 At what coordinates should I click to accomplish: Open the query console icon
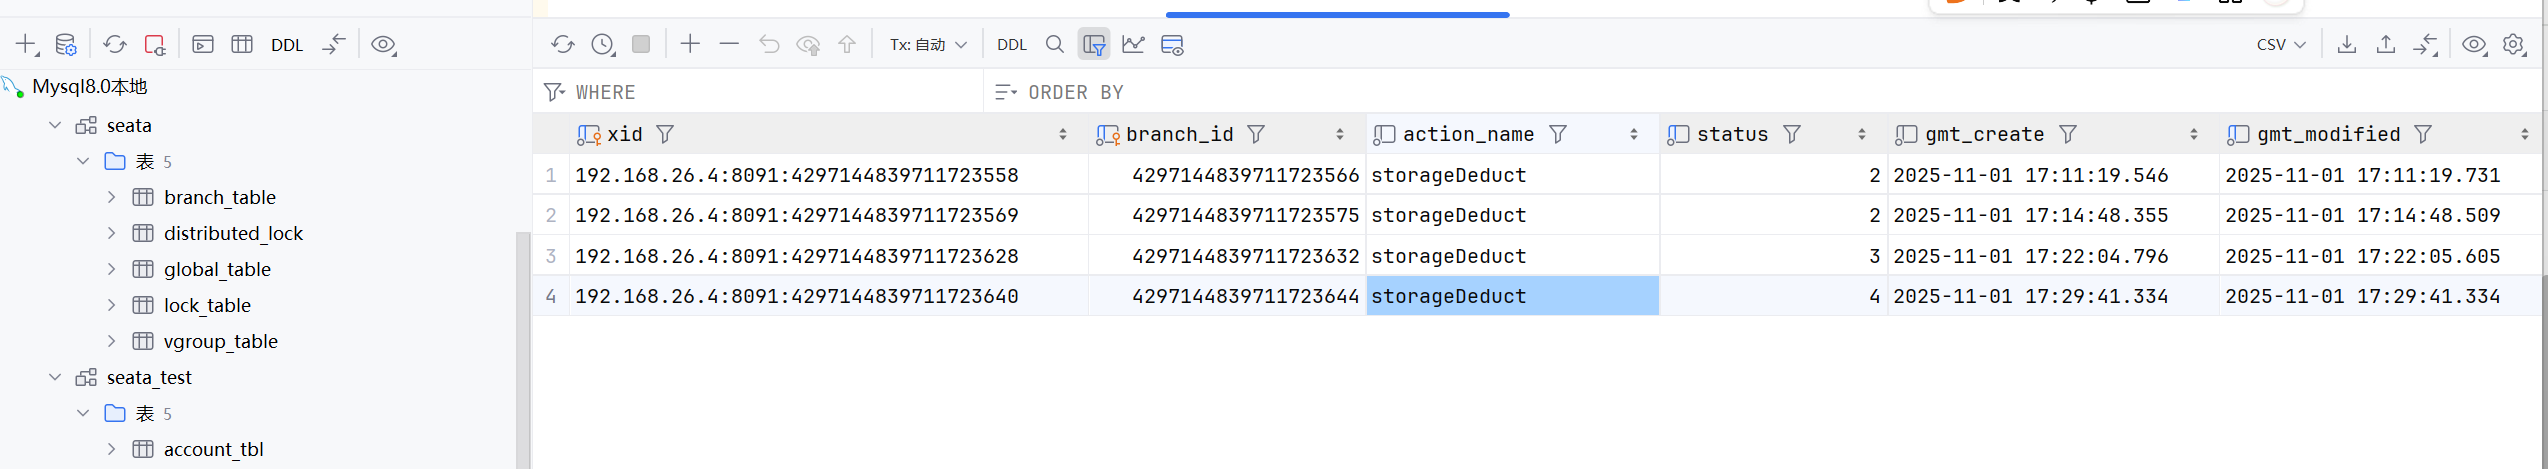[203, 45]
